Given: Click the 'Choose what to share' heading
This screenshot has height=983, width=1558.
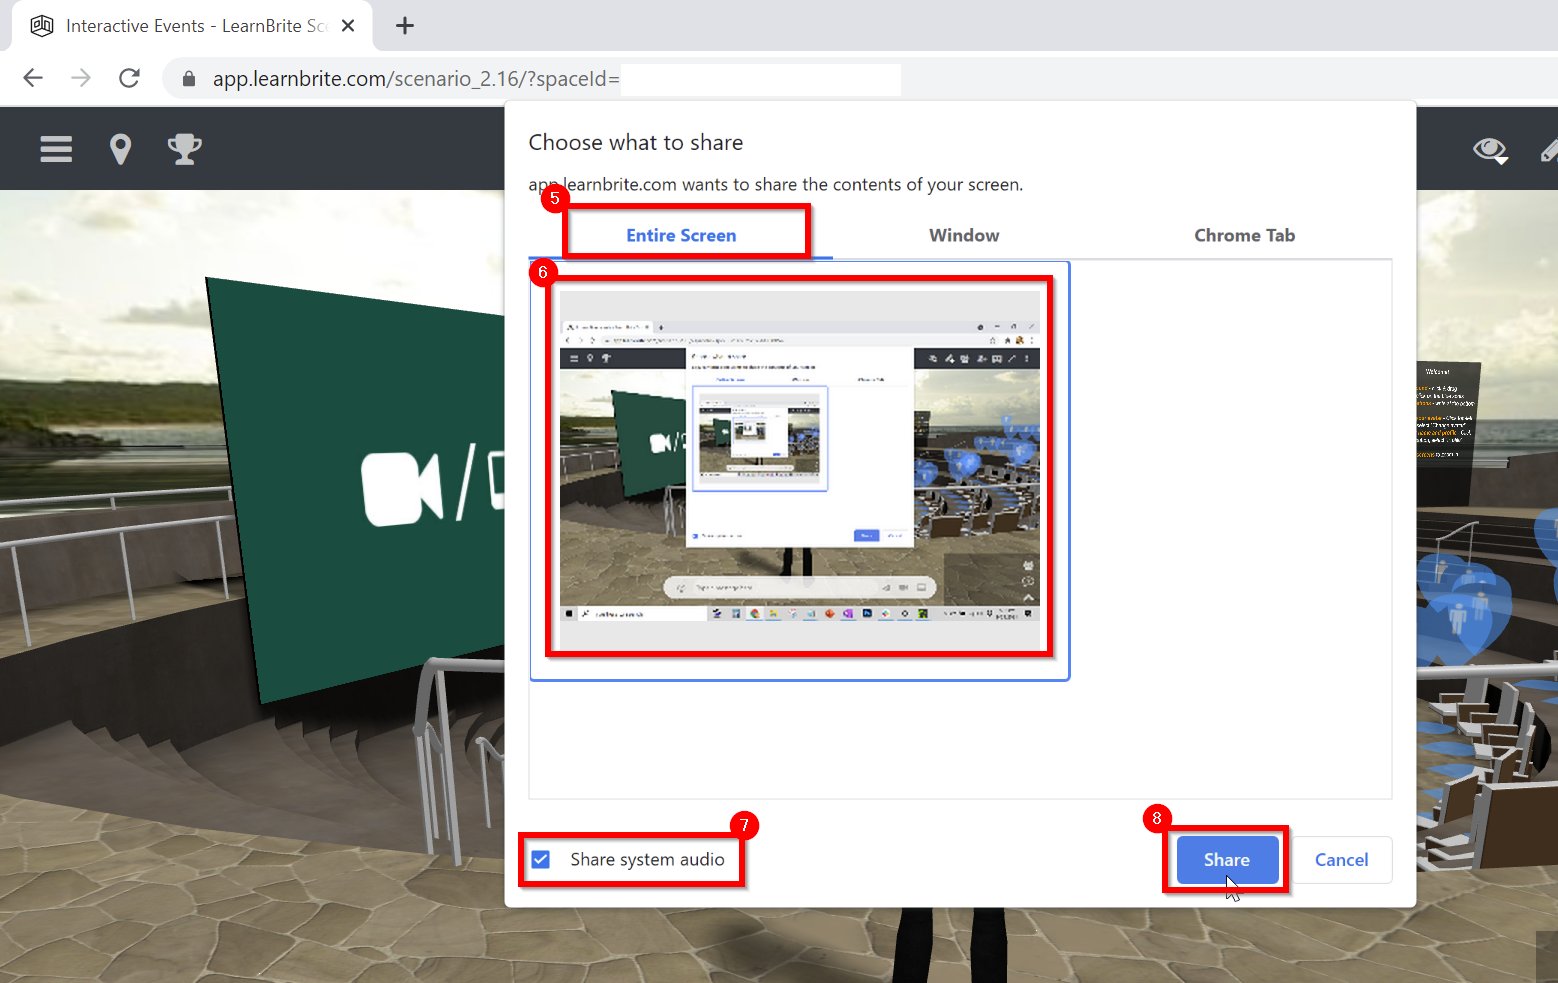Looking at the screenshot, I should (636, 142).
